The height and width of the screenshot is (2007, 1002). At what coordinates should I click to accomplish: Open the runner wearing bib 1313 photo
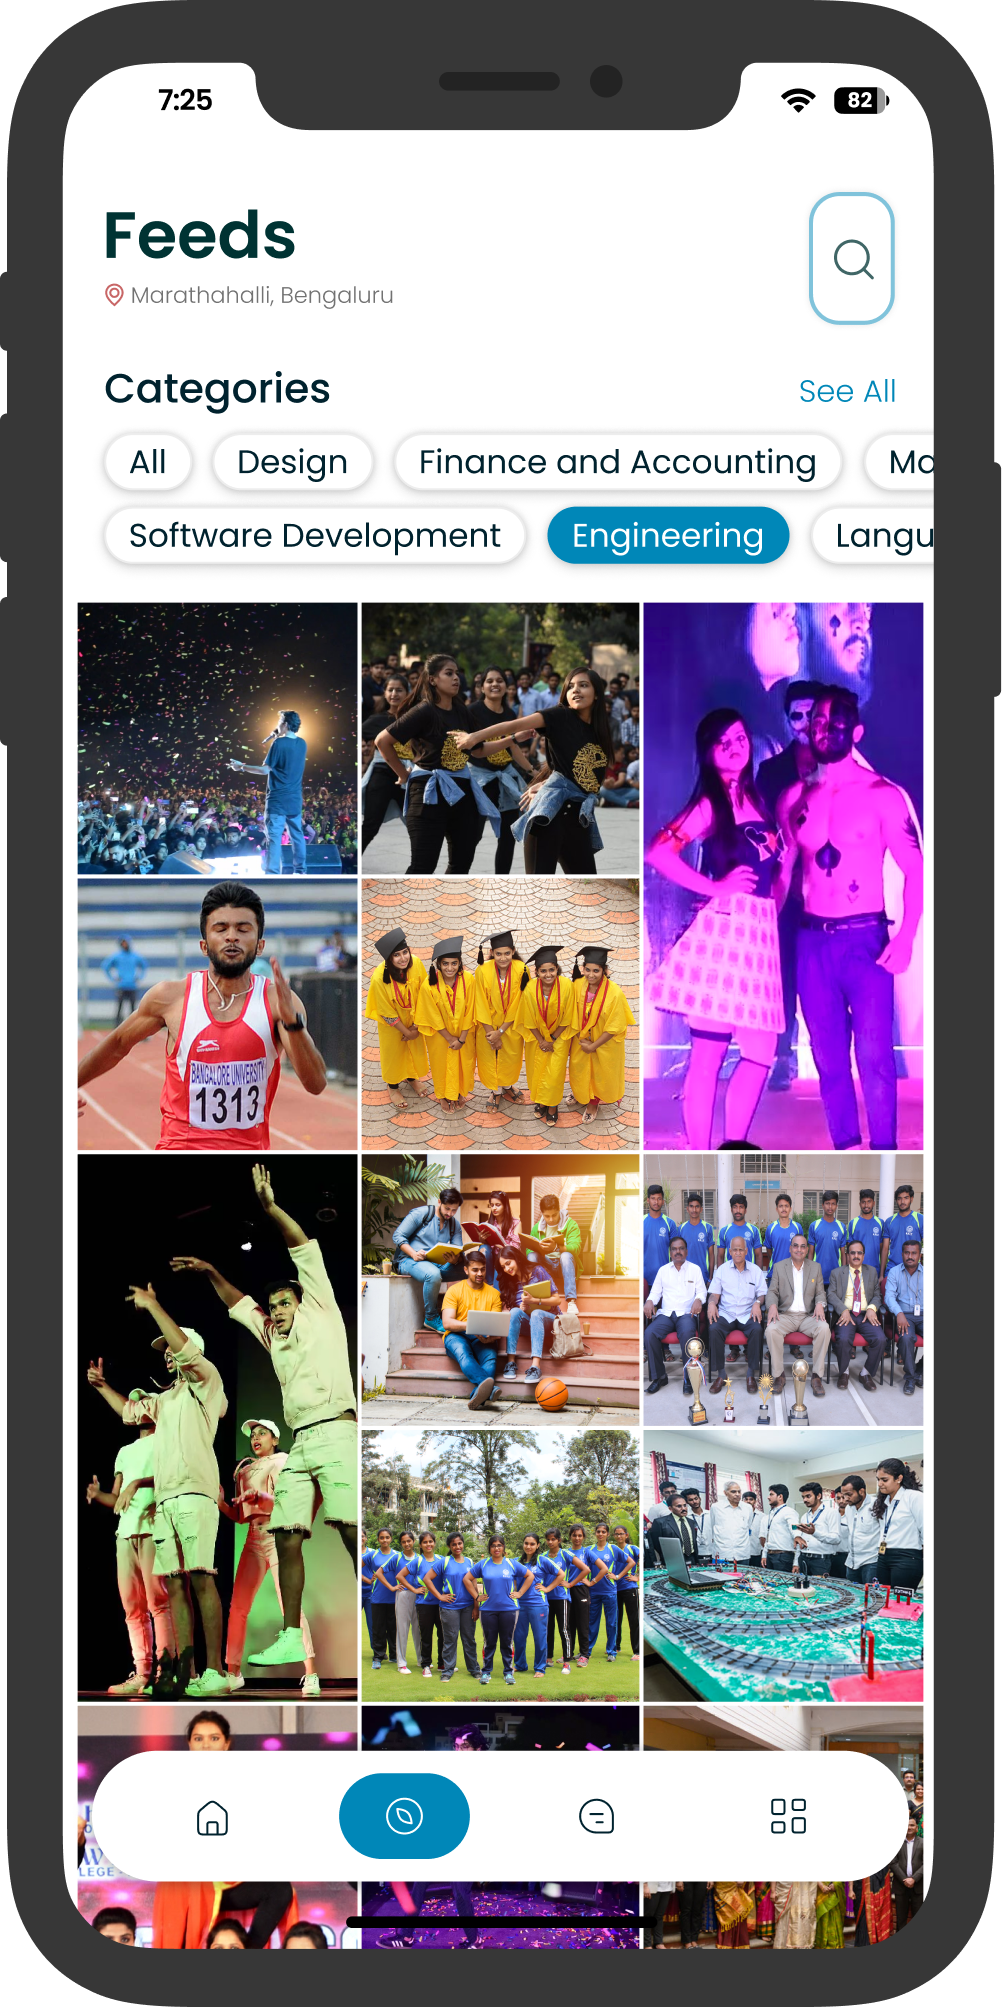pos(217,1014)
